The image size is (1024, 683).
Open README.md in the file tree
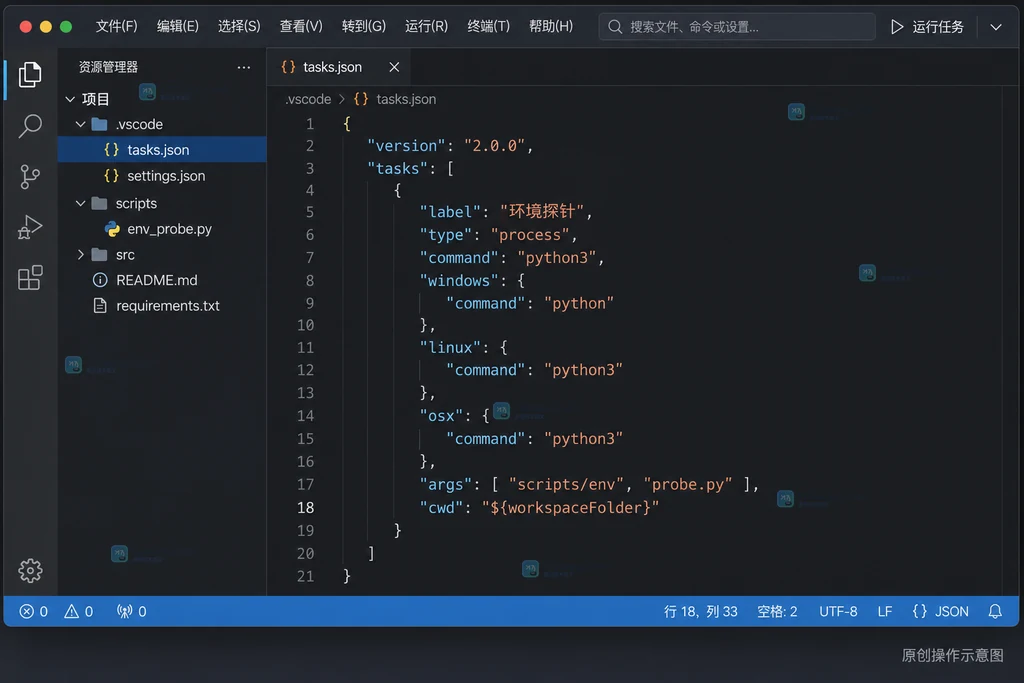[x=162, y=280]
